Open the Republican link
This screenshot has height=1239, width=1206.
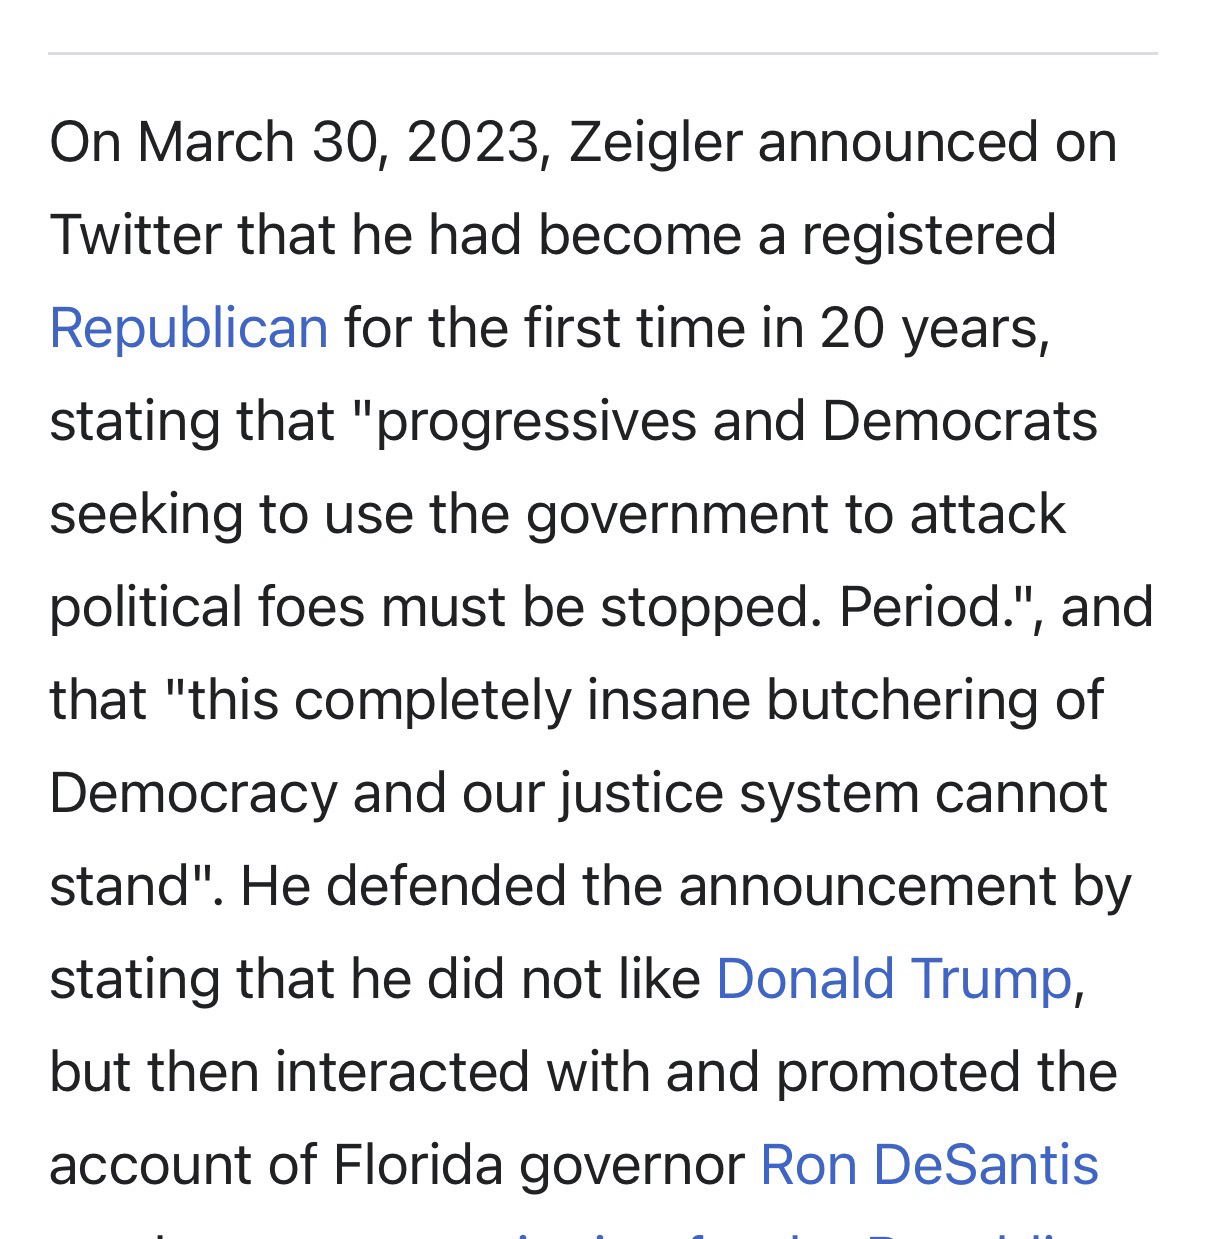[x=189, y=328]
